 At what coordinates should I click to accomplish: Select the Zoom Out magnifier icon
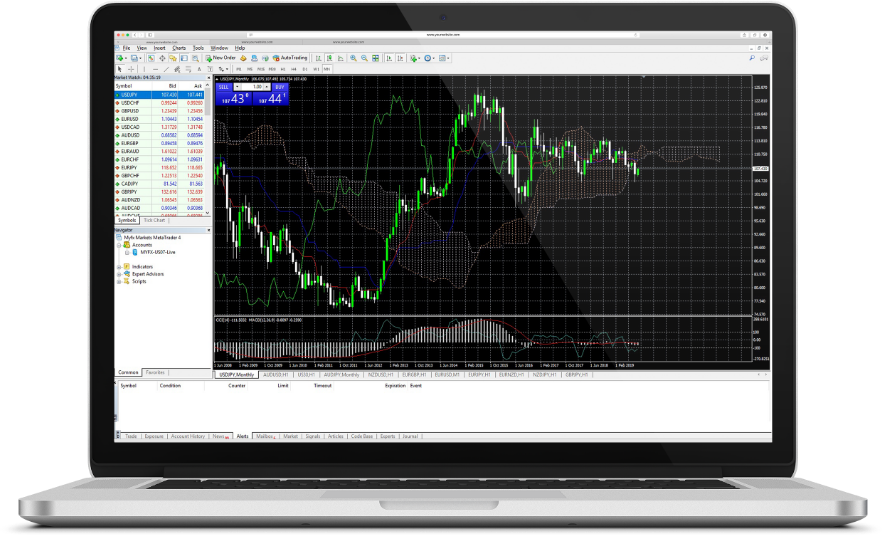coord(364,58)
